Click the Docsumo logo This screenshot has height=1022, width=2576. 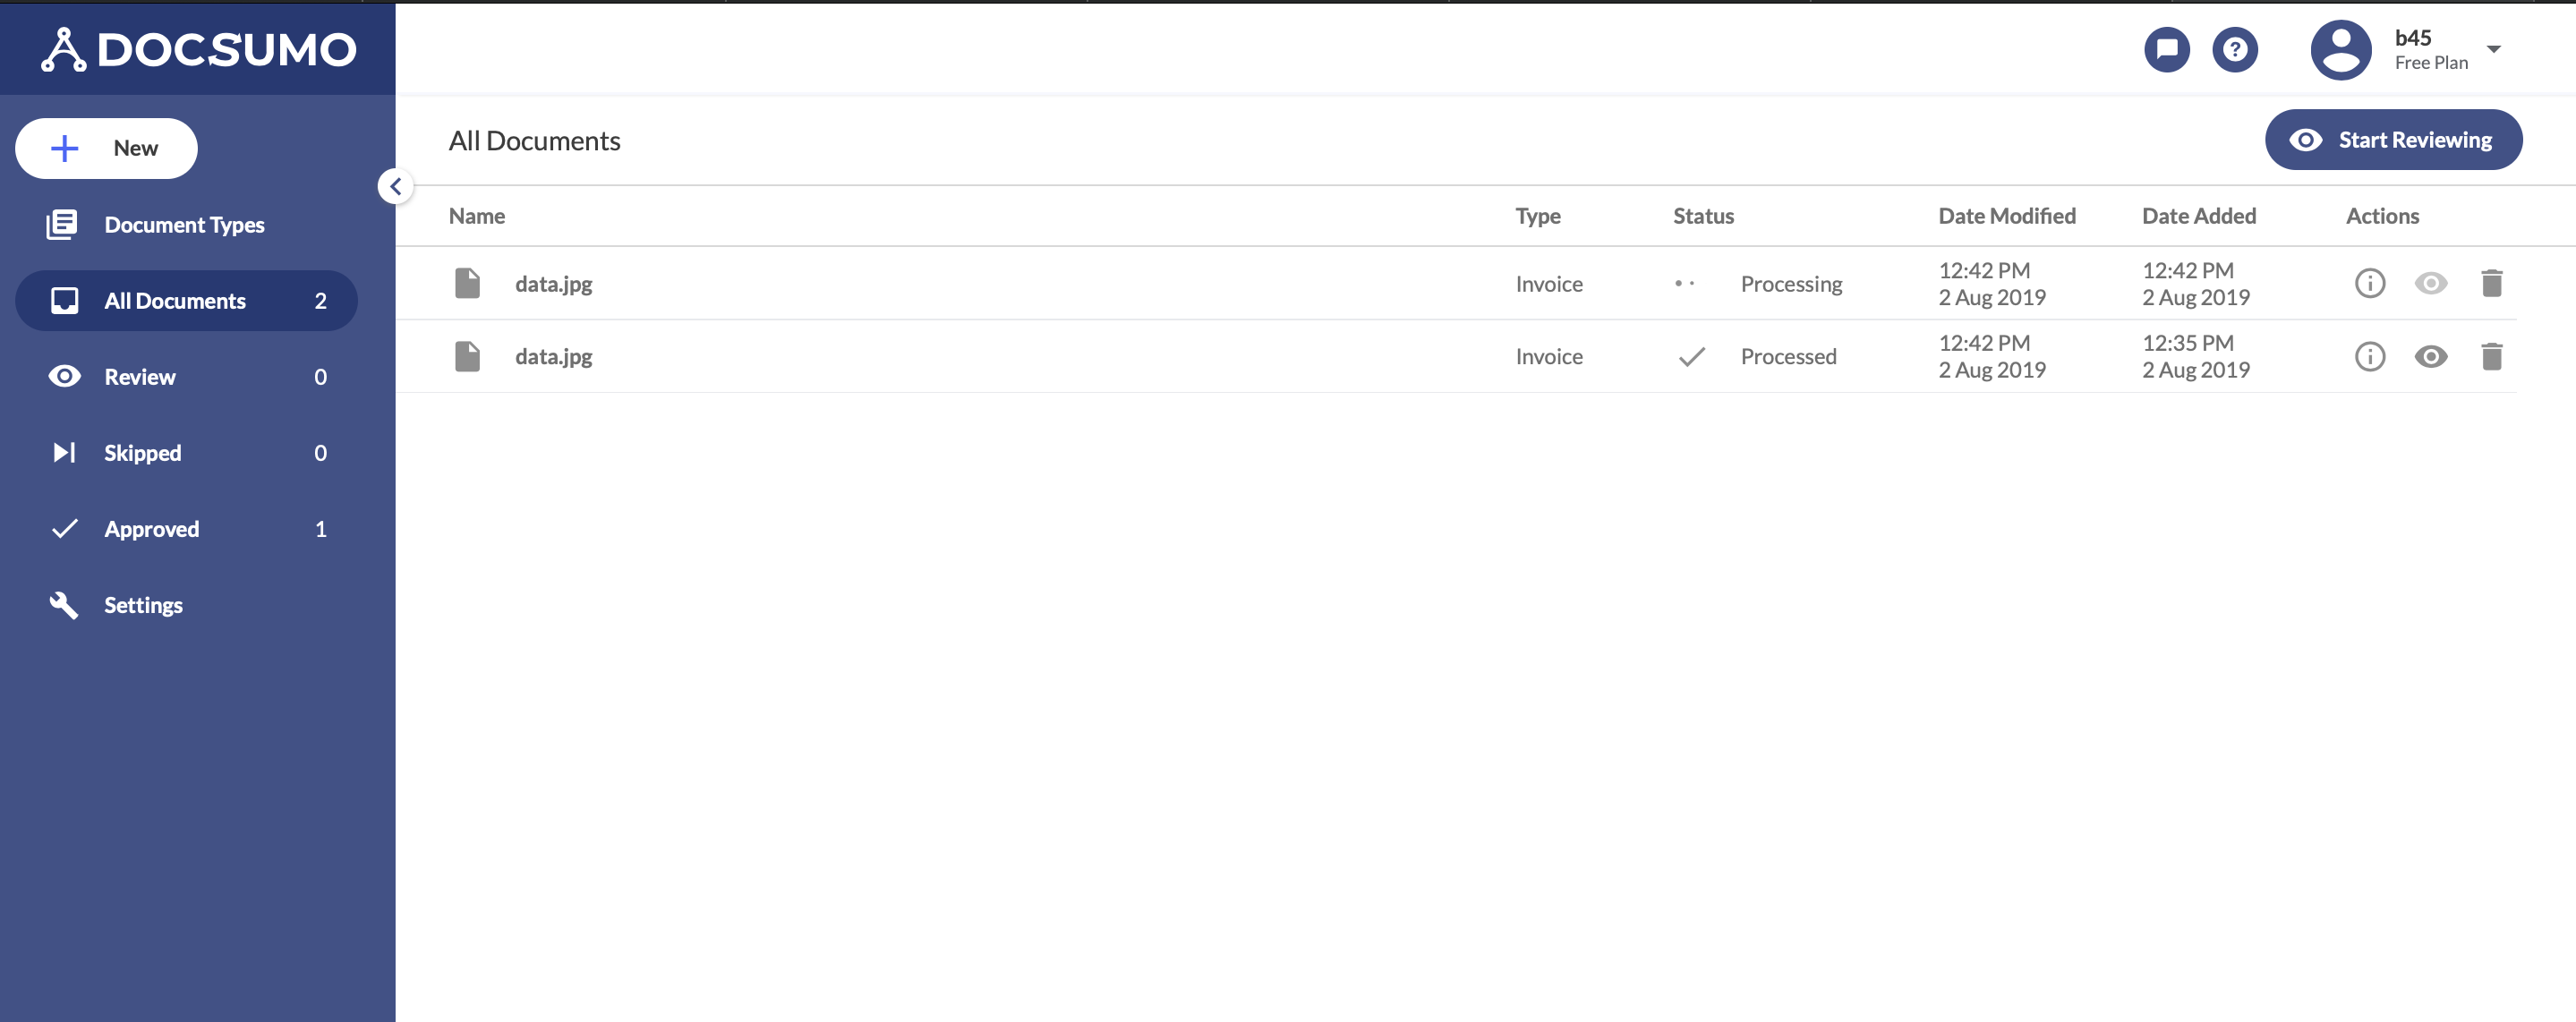(198, 49)
